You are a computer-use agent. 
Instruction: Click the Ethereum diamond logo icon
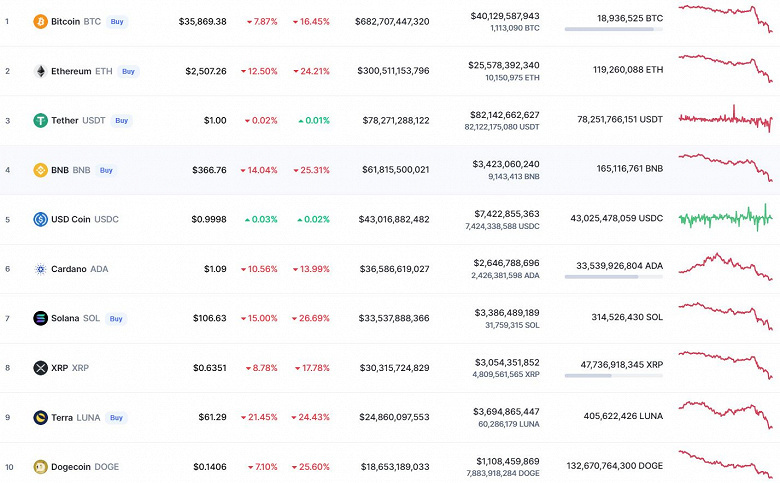(x=40, y=71)
